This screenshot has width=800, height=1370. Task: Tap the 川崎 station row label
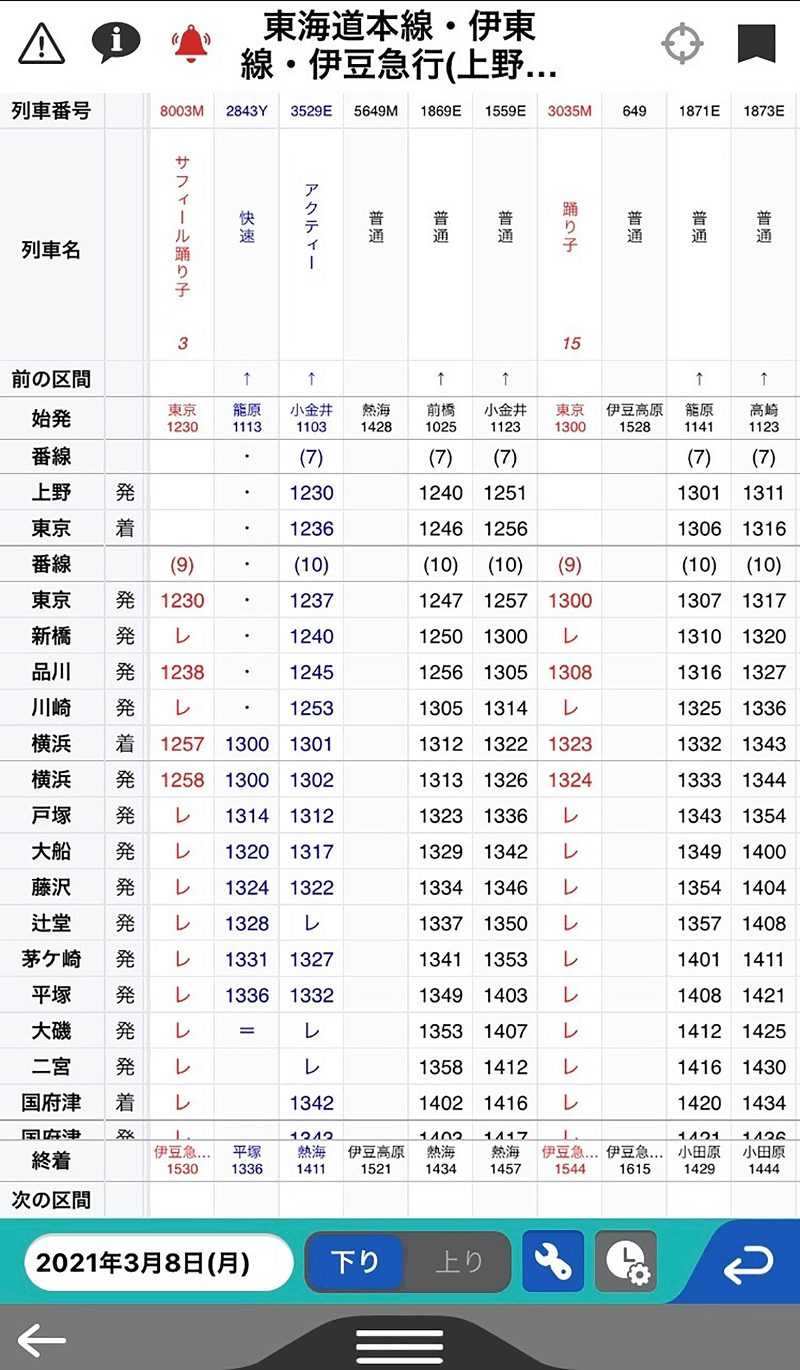[x=51, y=708]
